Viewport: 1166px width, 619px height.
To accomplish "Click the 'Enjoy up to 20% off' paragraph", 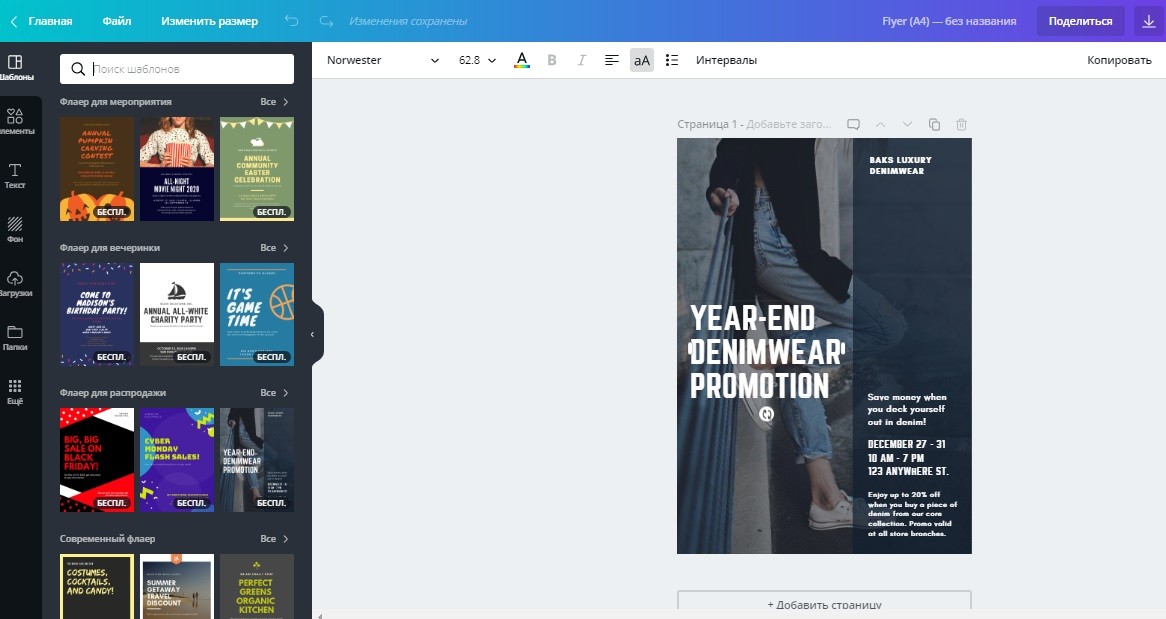I will 912,513.
